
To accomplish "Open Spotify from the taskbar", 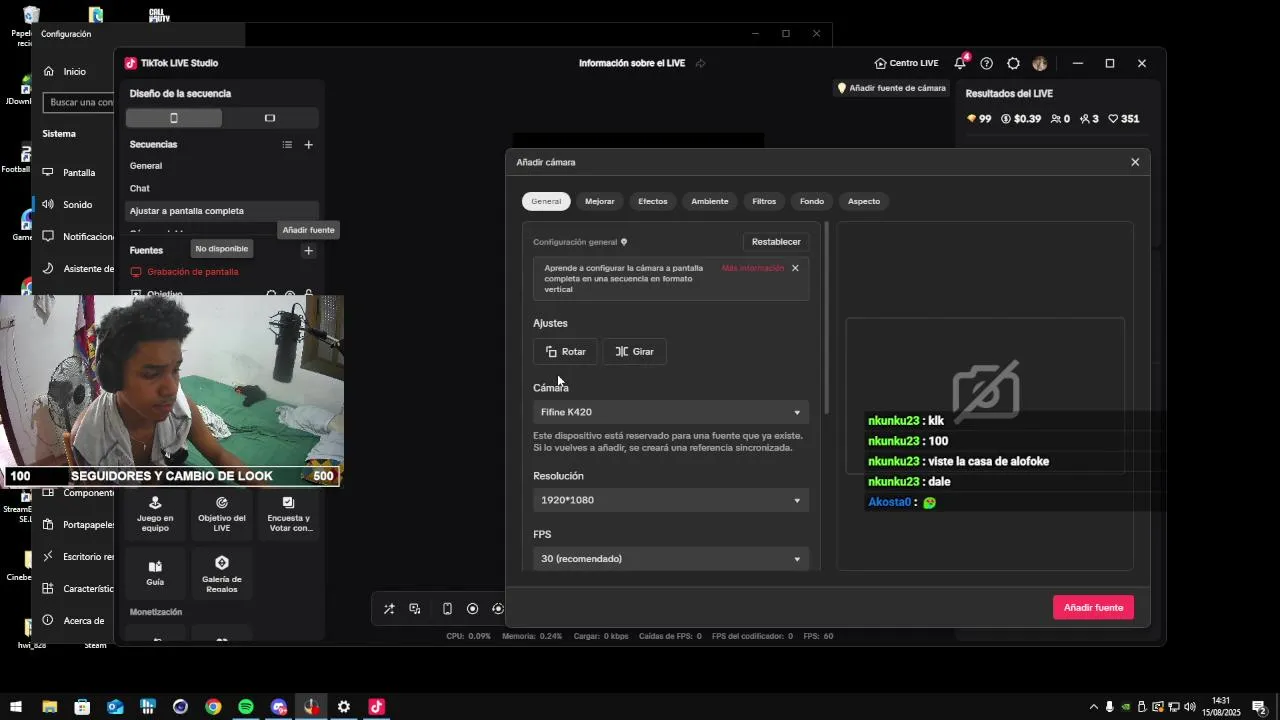I will pos(246,707).
